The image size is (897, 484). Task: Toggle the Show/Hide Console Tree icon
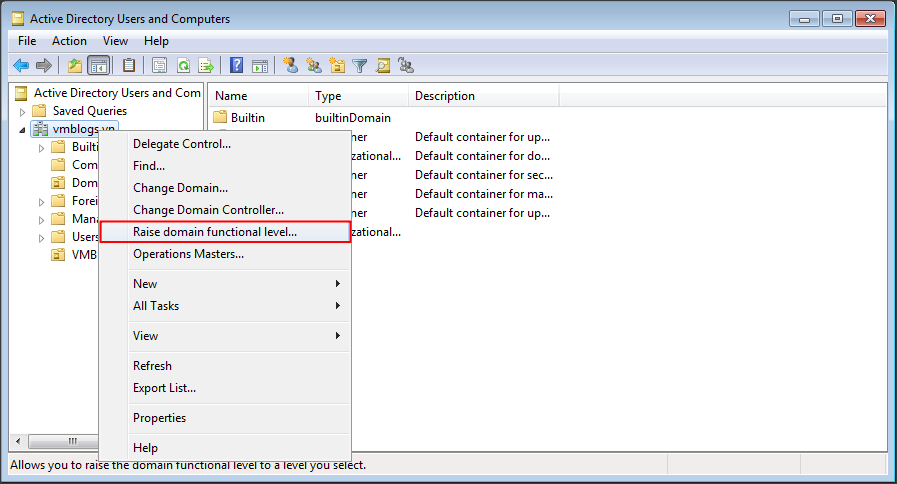pyautogui.click(x=99, y=66)
